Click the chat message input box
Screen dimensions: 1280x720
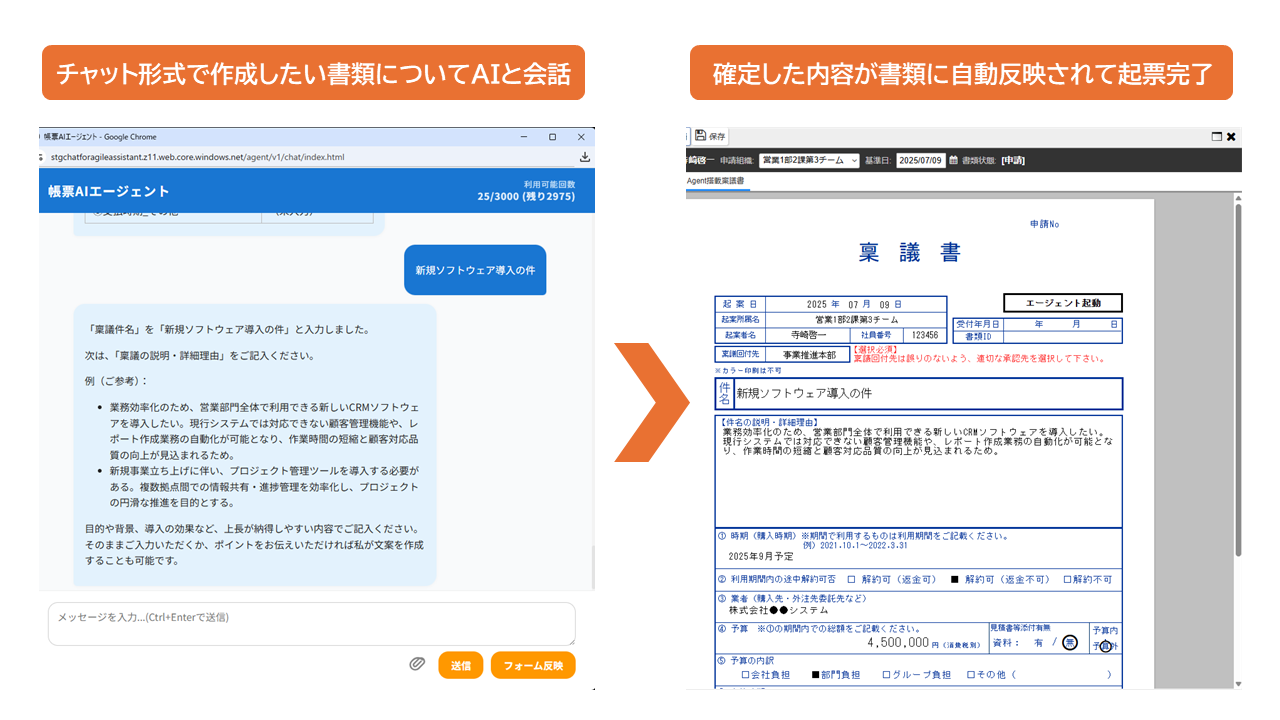311,623
